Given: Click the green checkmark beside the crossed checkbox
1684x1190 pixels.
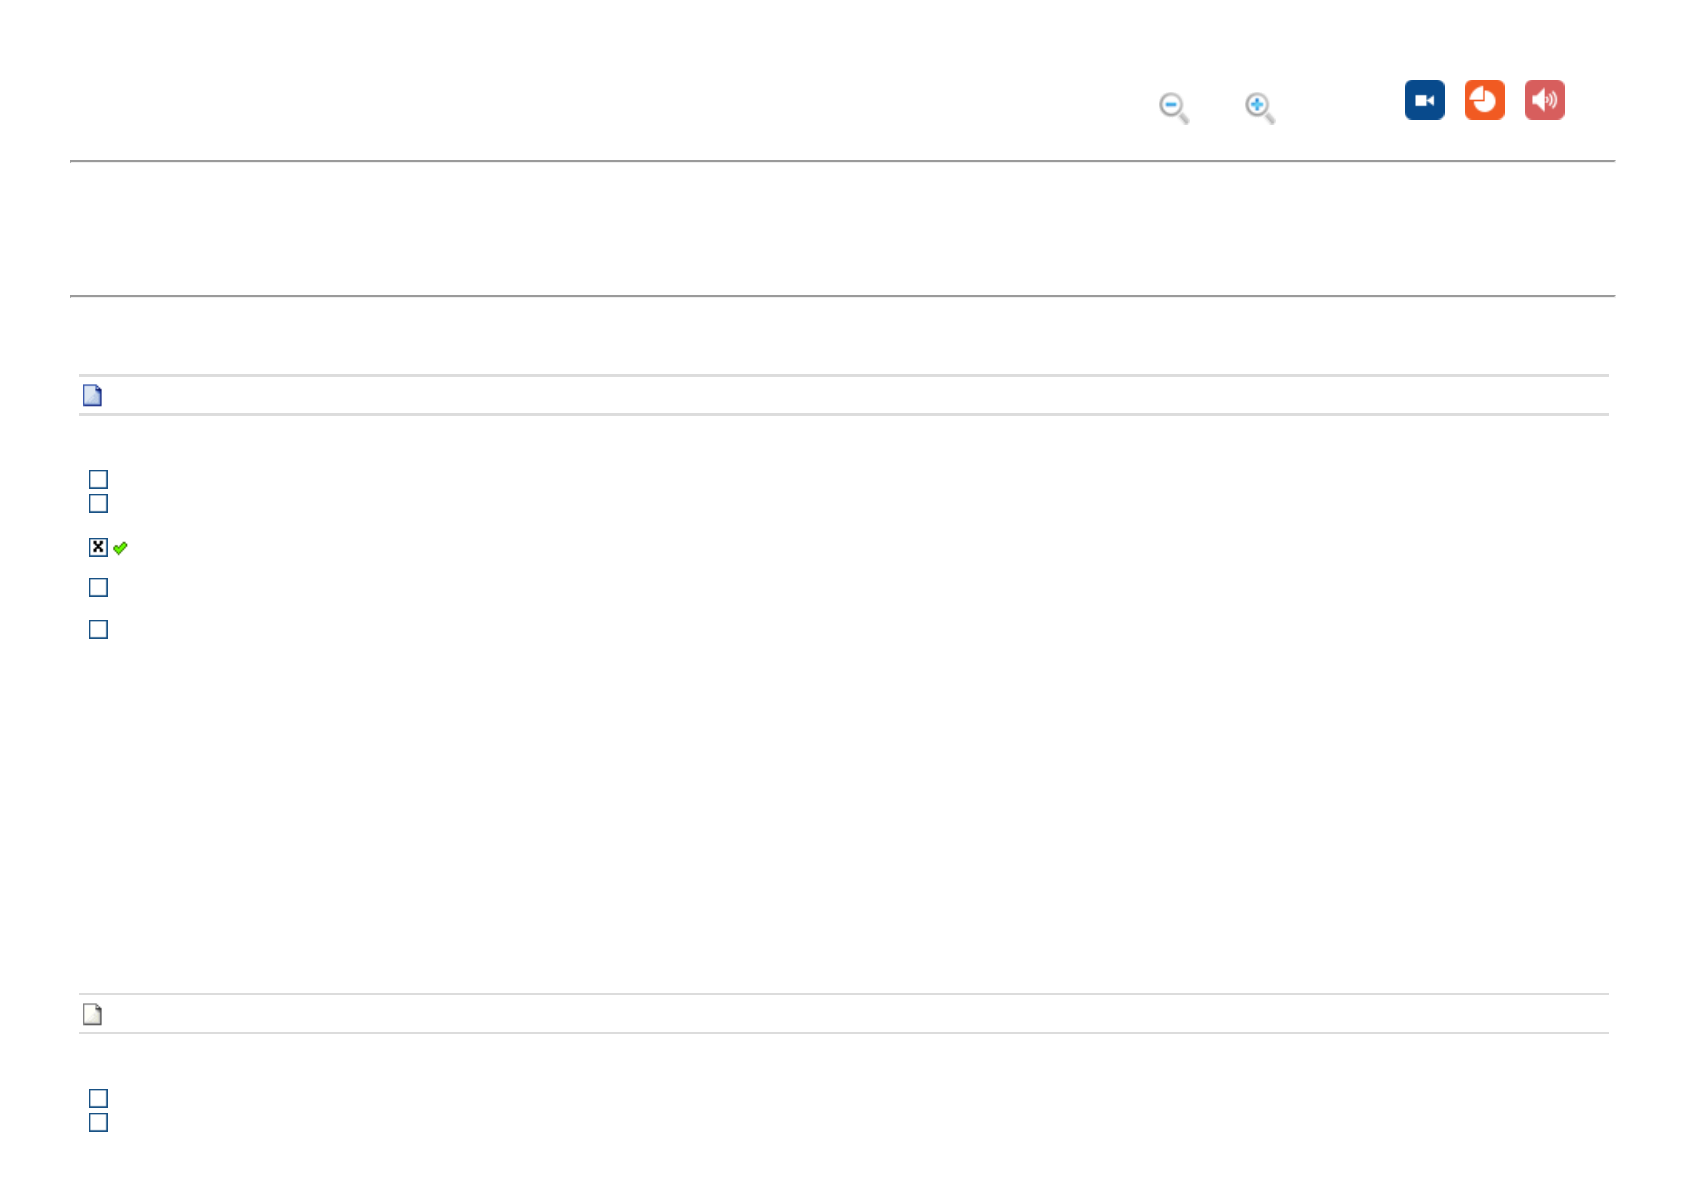Looking at the screenshot, I should [x=120, y=548].
